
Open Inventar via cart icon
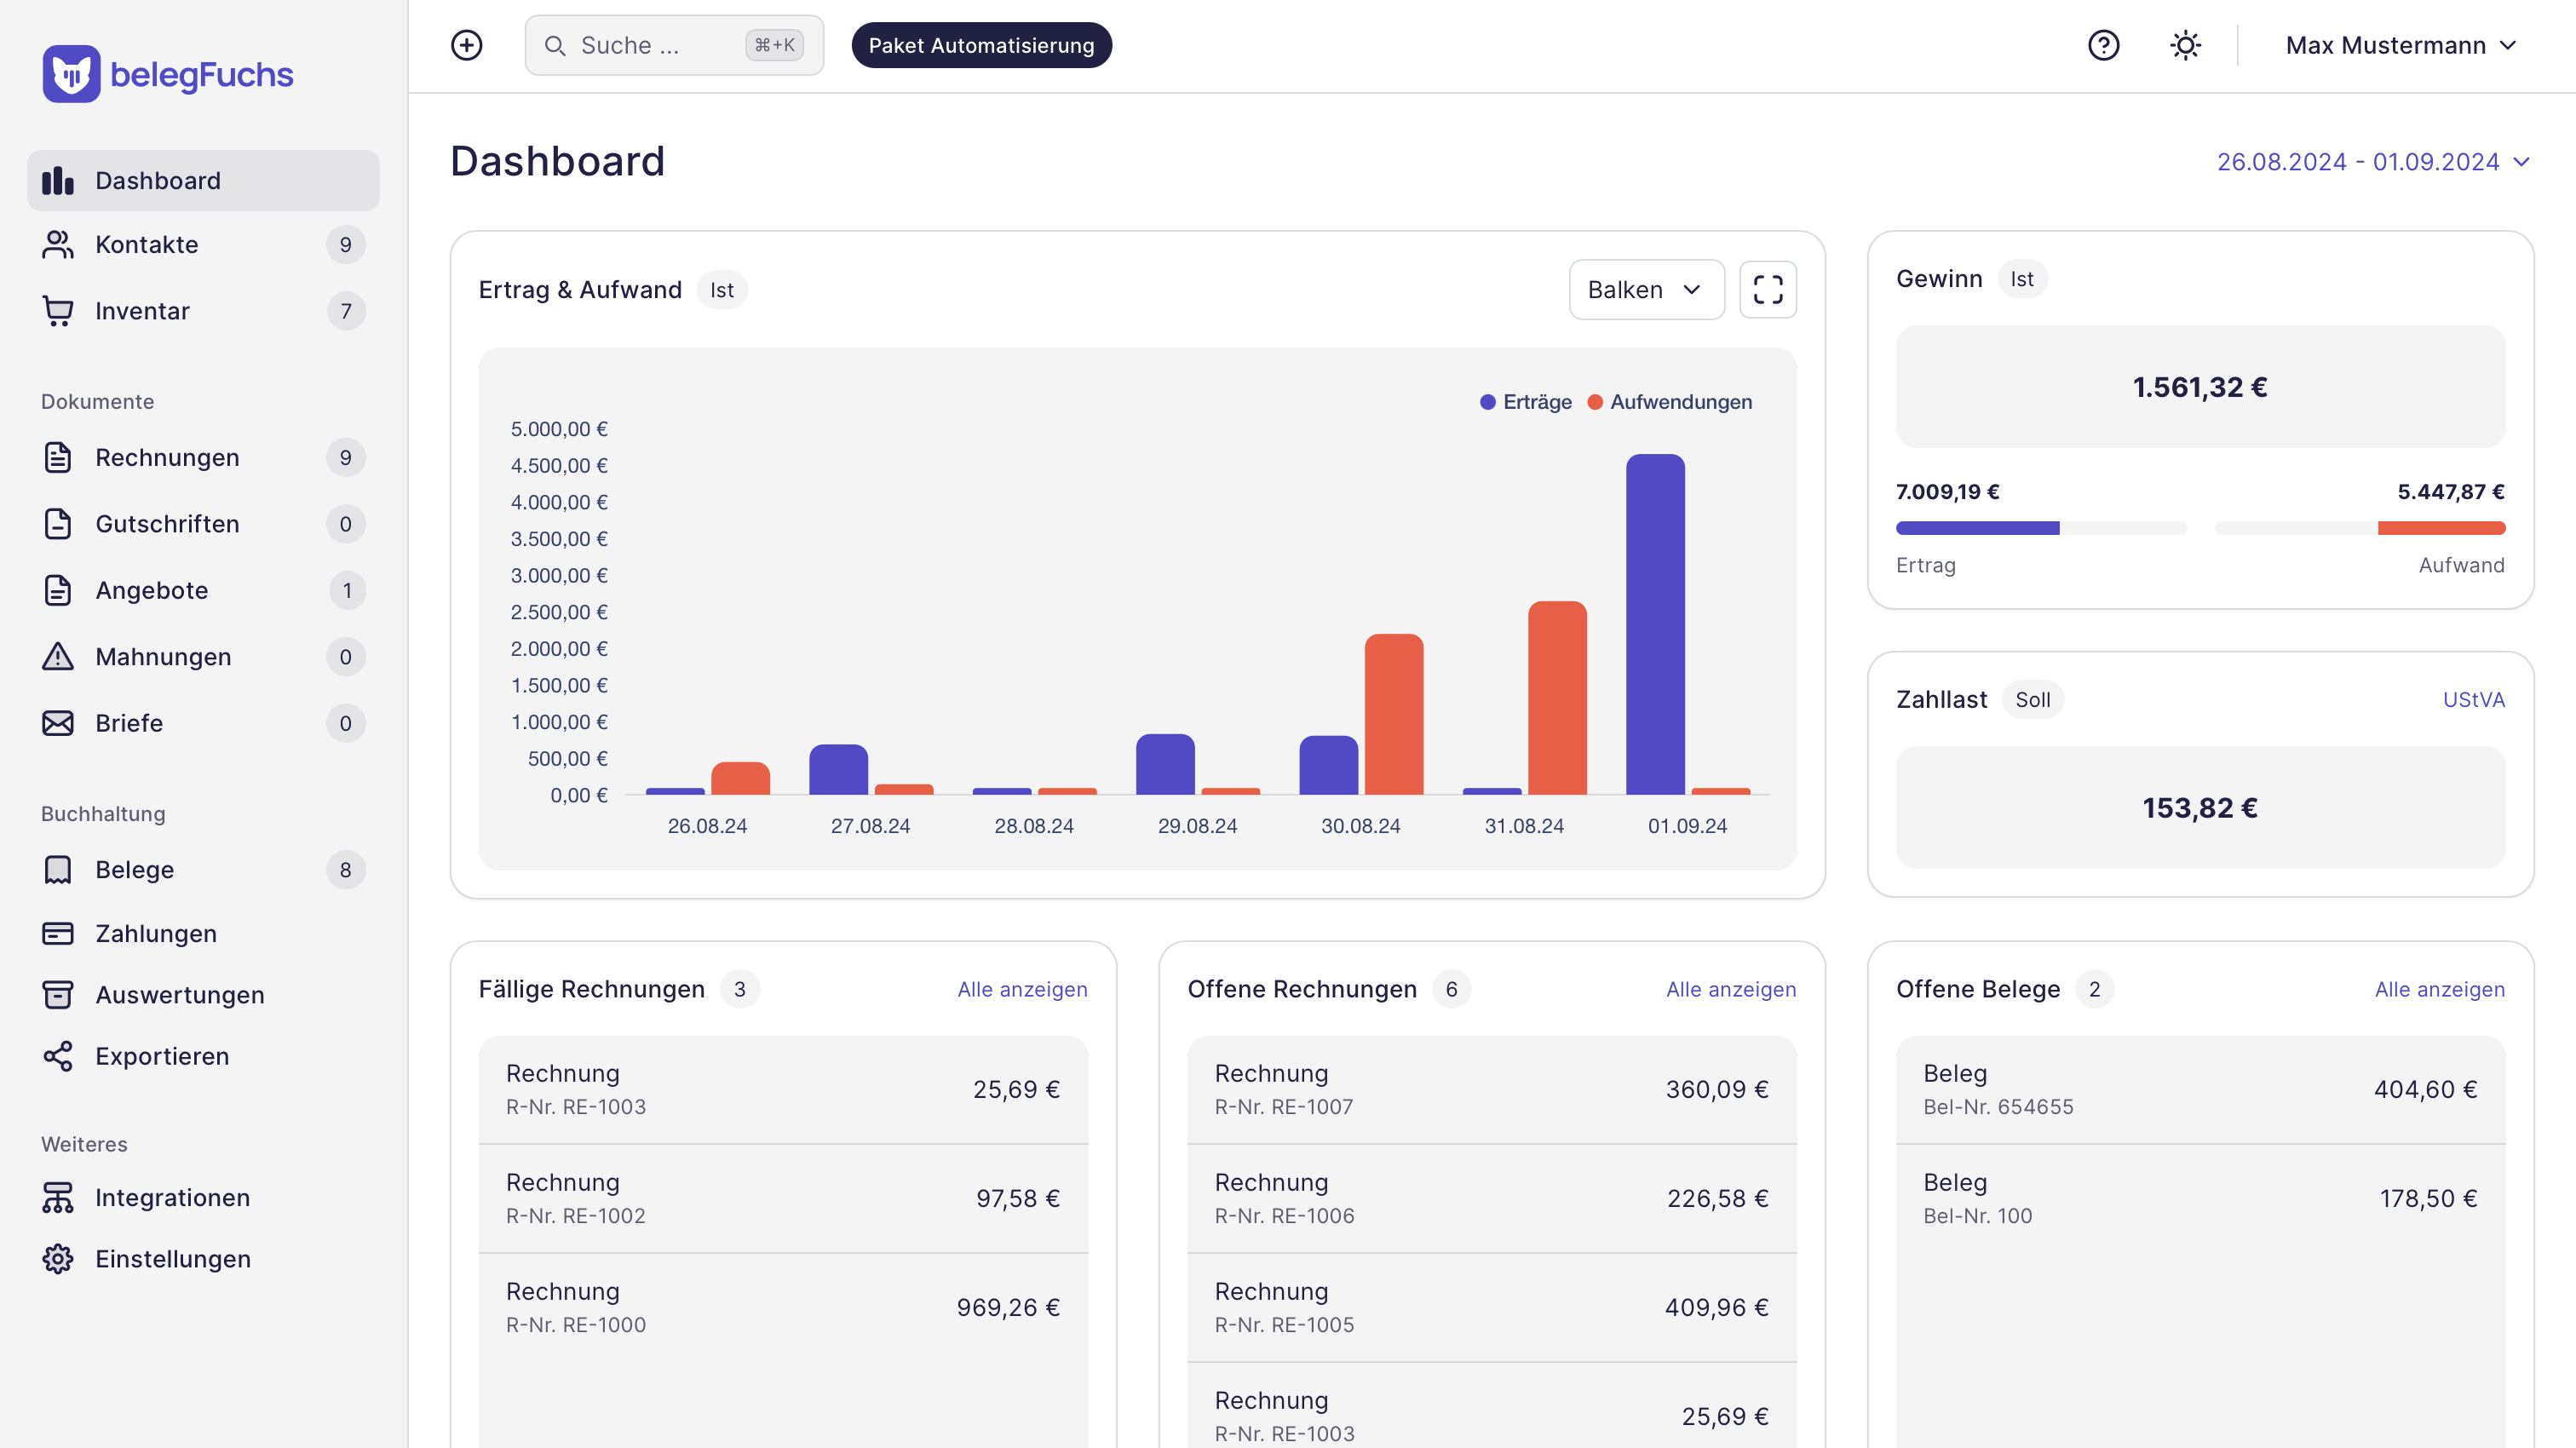[x=58, y=311]
